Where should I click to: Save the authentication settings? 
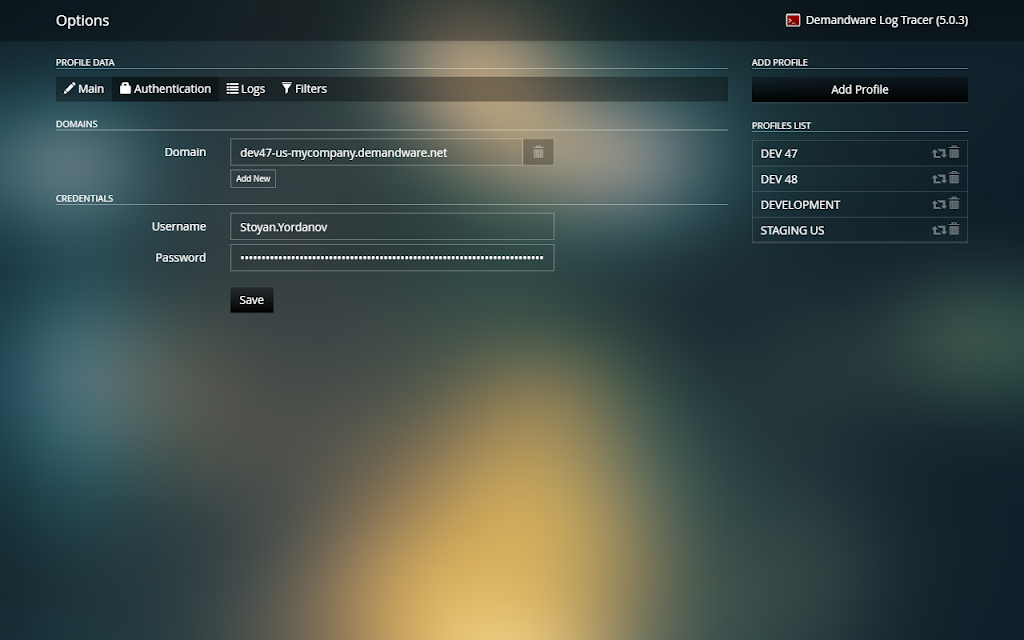pyautogui.click(x=251, y=300)
